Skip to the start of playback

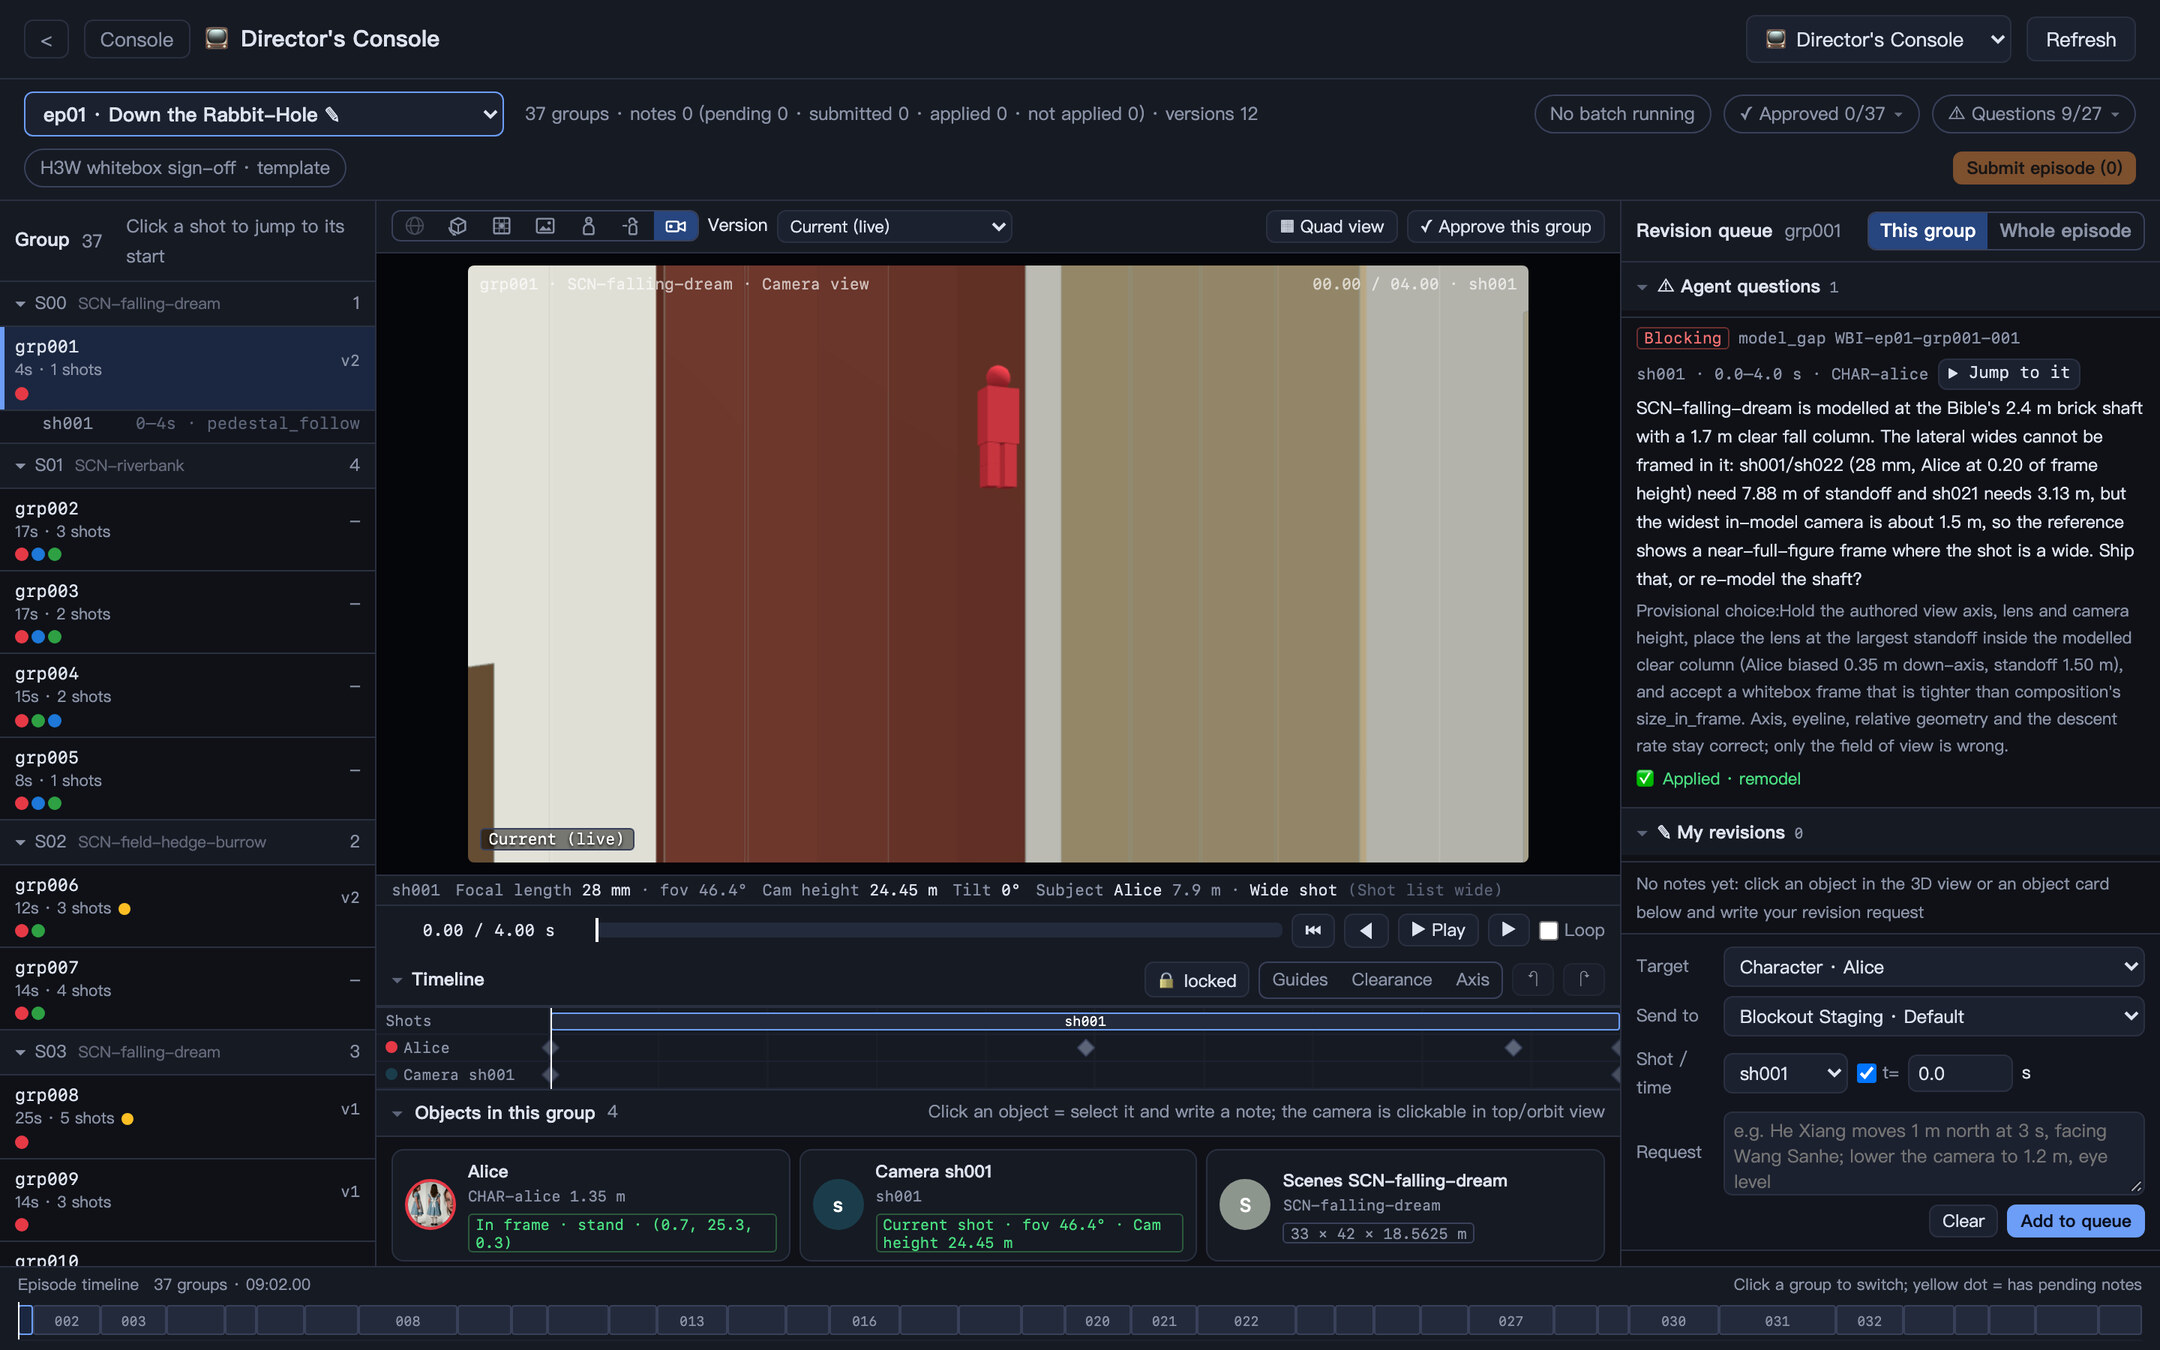point(1313,930)
